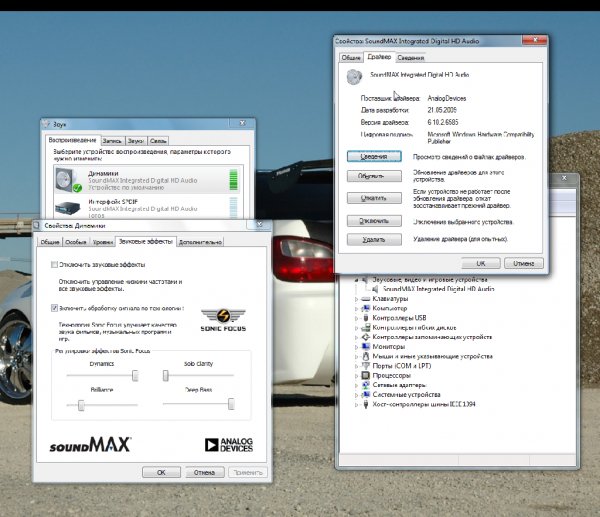Click the storage controllers icon

[366, 337]
